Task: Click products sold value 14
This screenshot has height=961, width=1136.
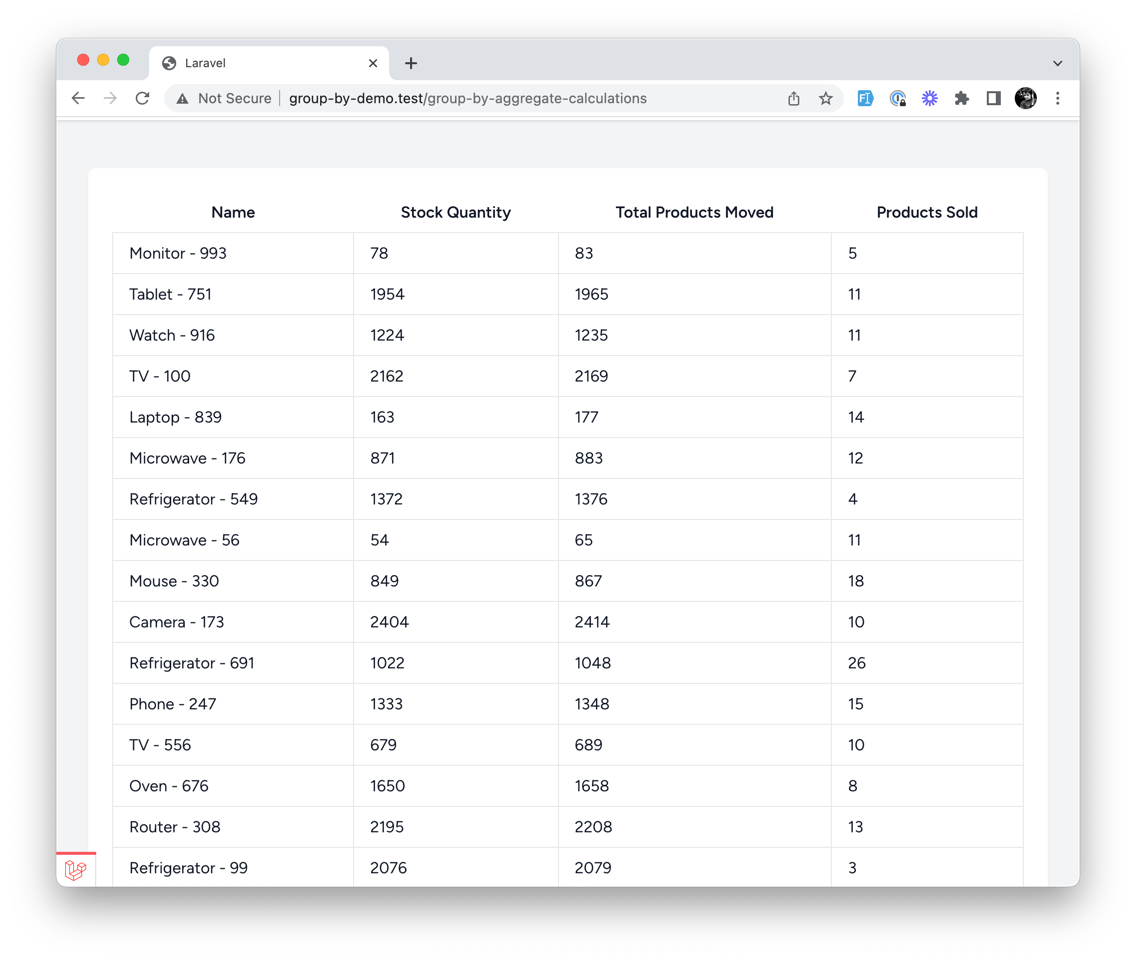Action: tap(856, 417)
